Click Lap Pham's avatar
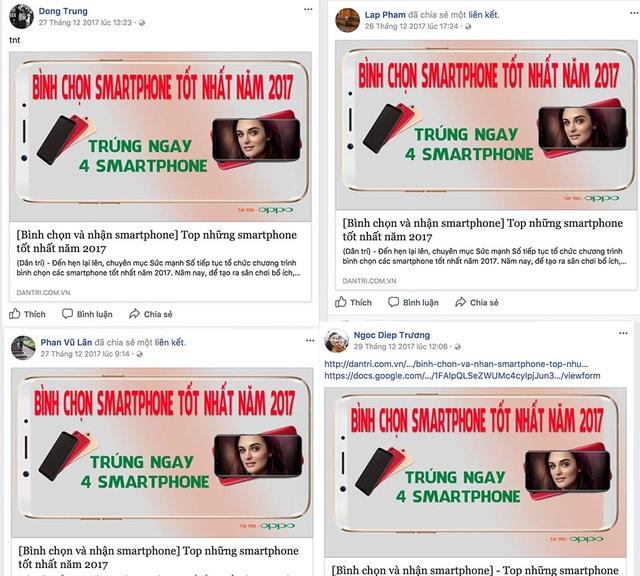Viewport: 640px width, 576px height. (x=347, y=20)
